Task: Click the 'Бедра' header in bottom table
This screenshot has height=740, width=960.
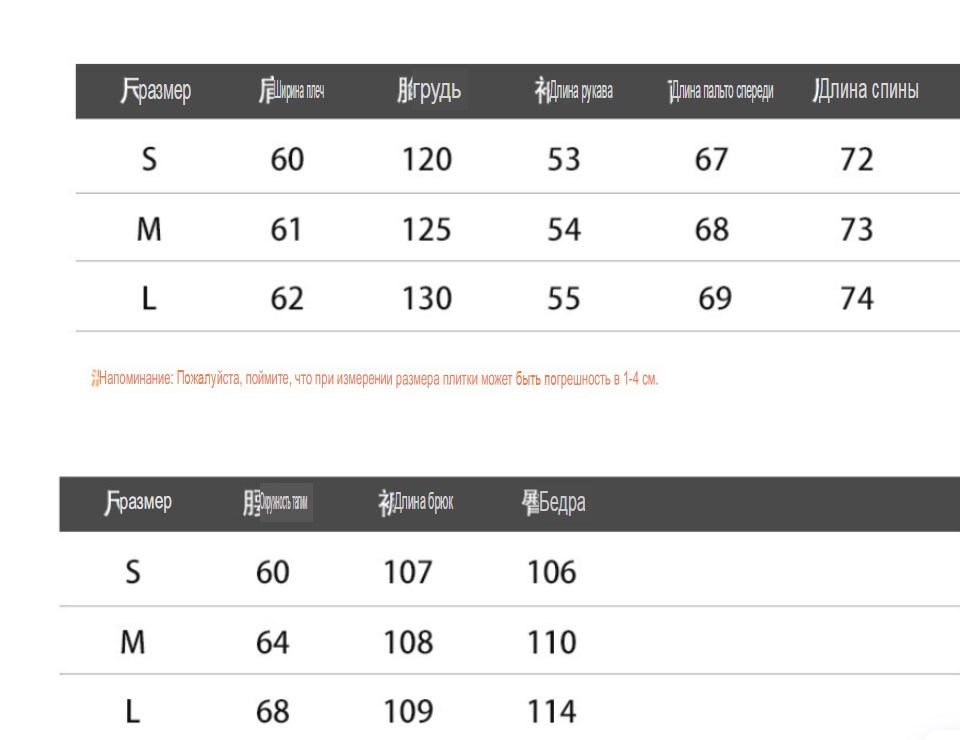Action: (x=553, y=503)
